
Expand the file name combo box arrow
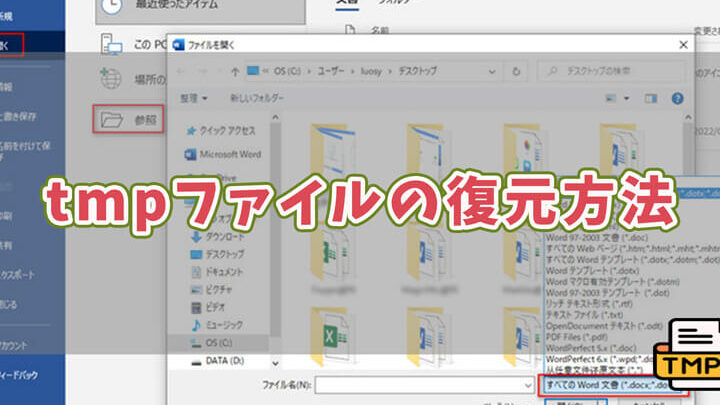pyautogui.click(x=527, y=384)
